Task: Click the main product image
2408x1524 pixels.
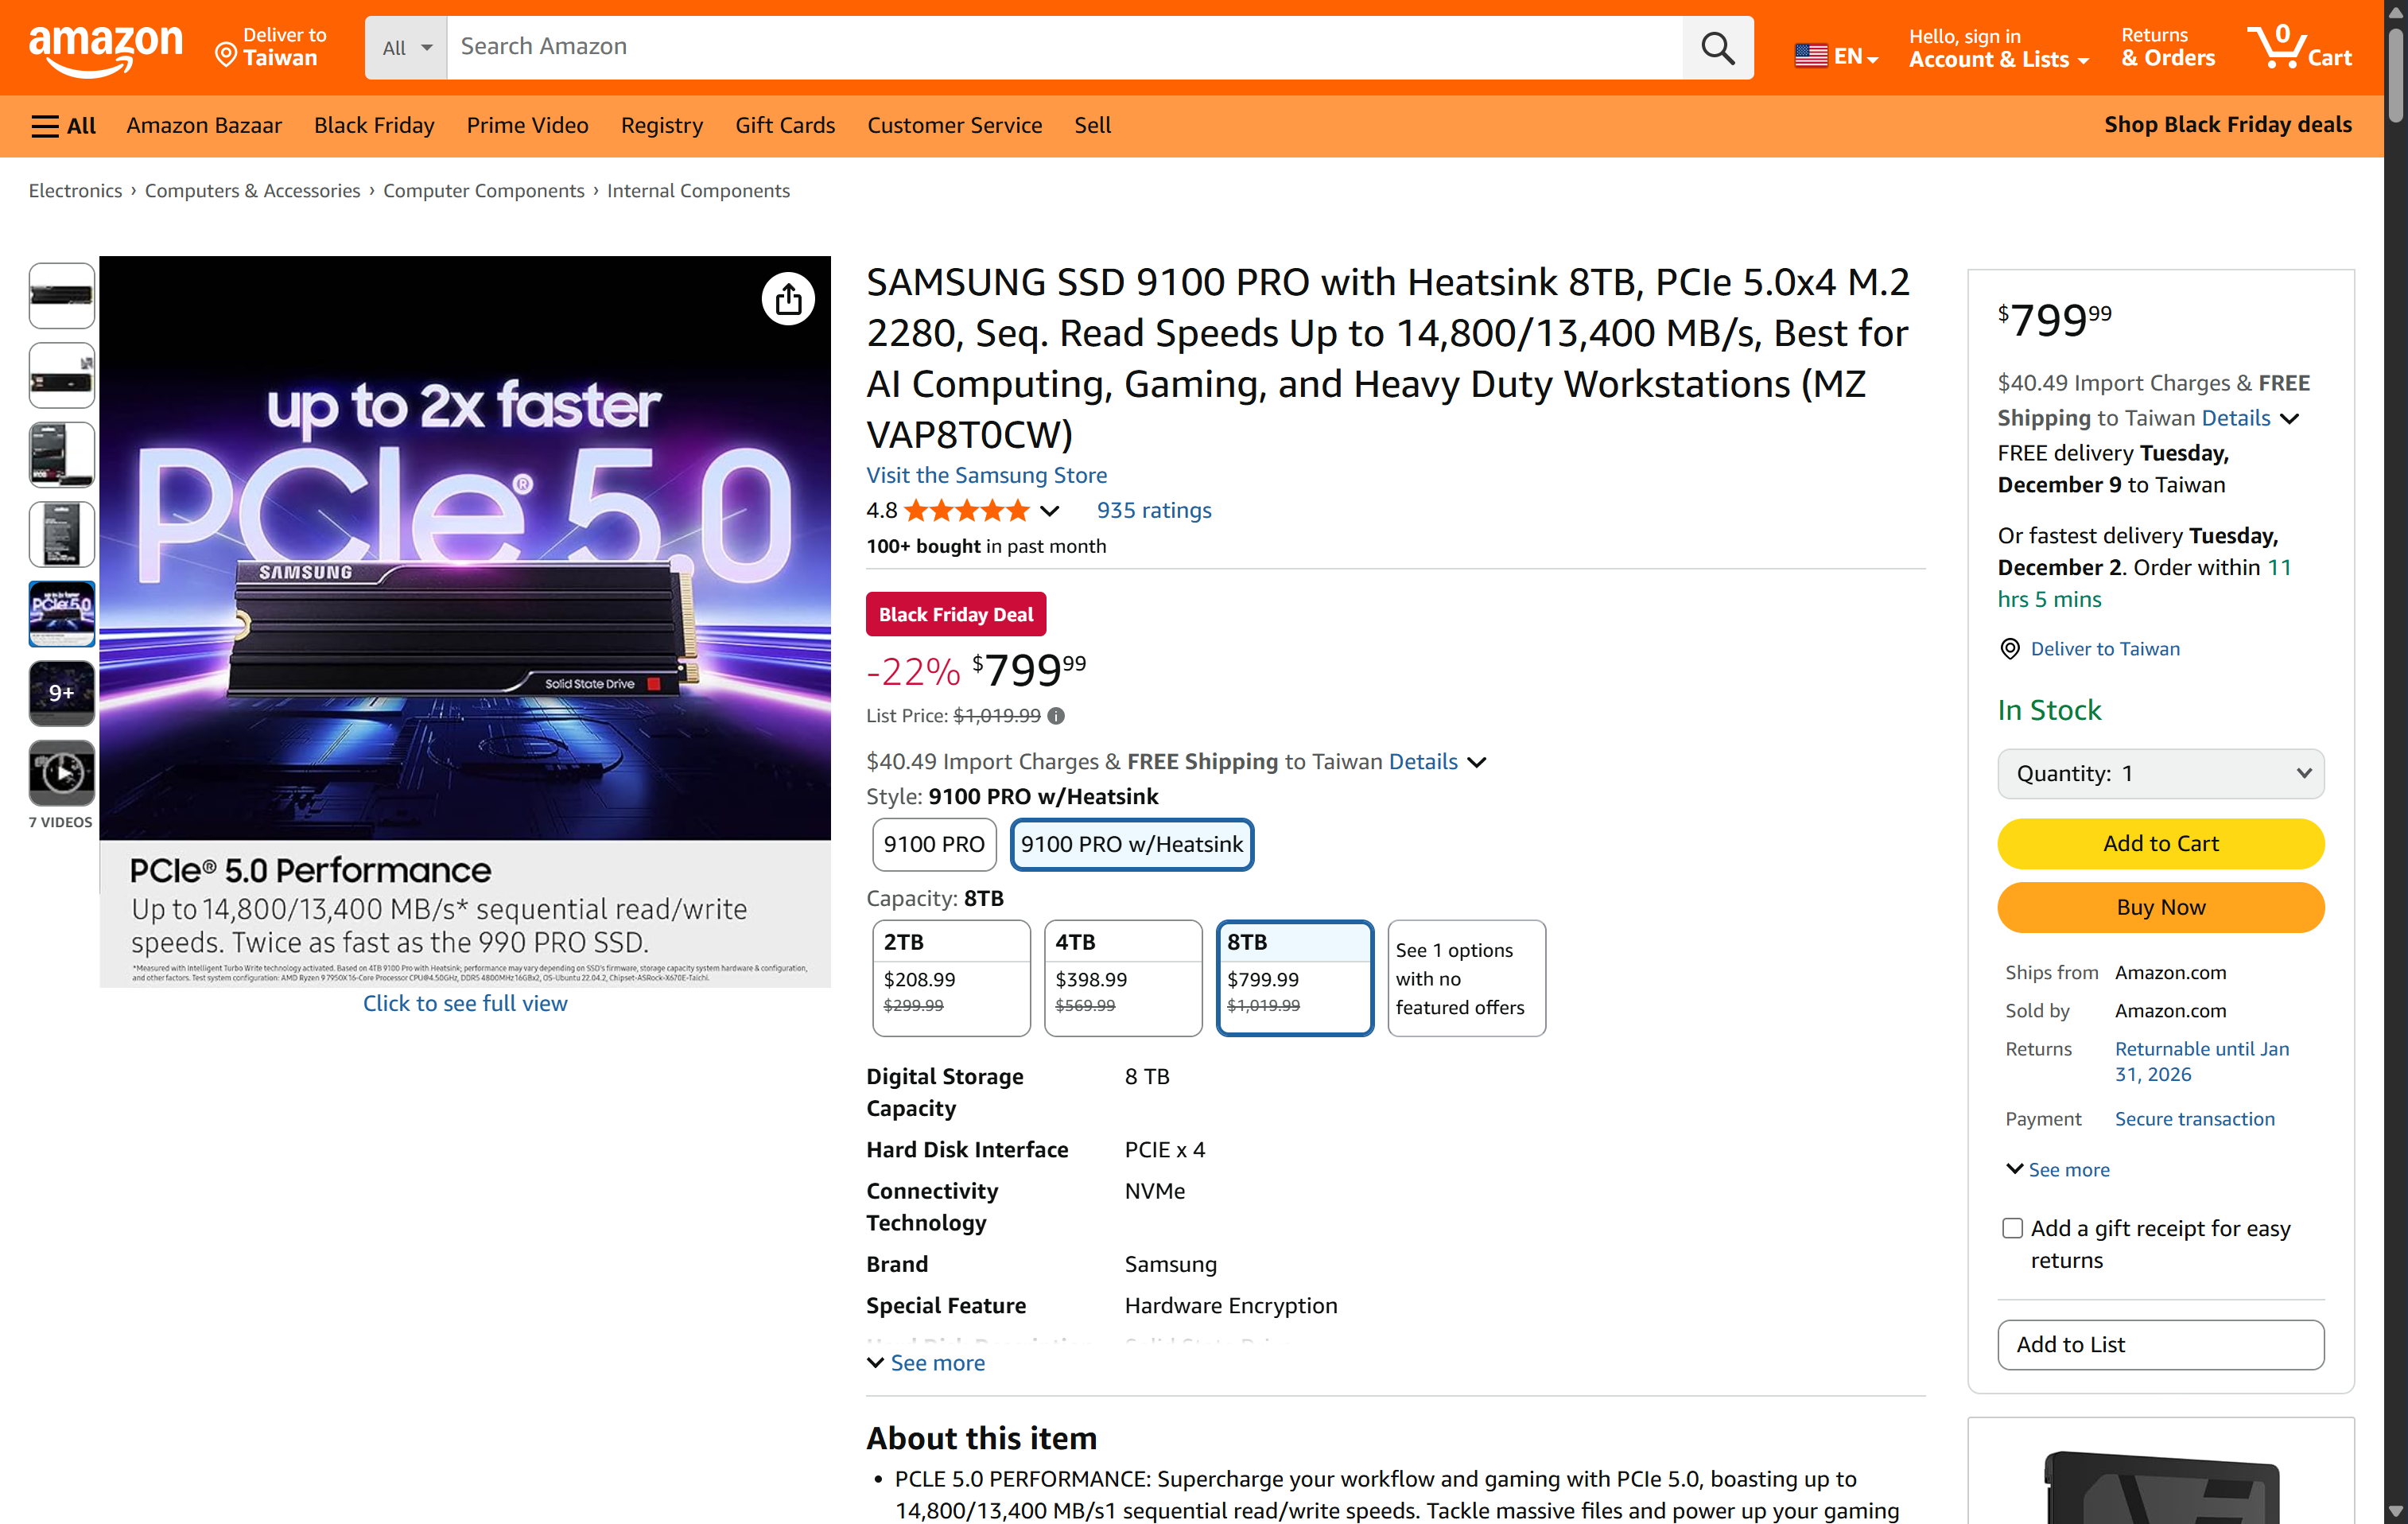Action: coord(465,621)
